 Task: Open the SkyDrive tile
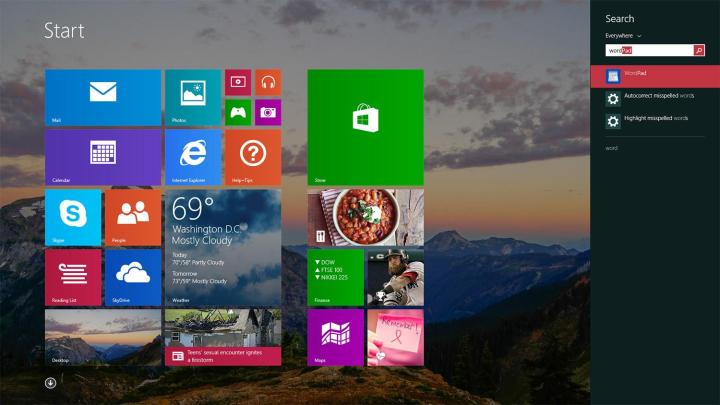(133, 277)
